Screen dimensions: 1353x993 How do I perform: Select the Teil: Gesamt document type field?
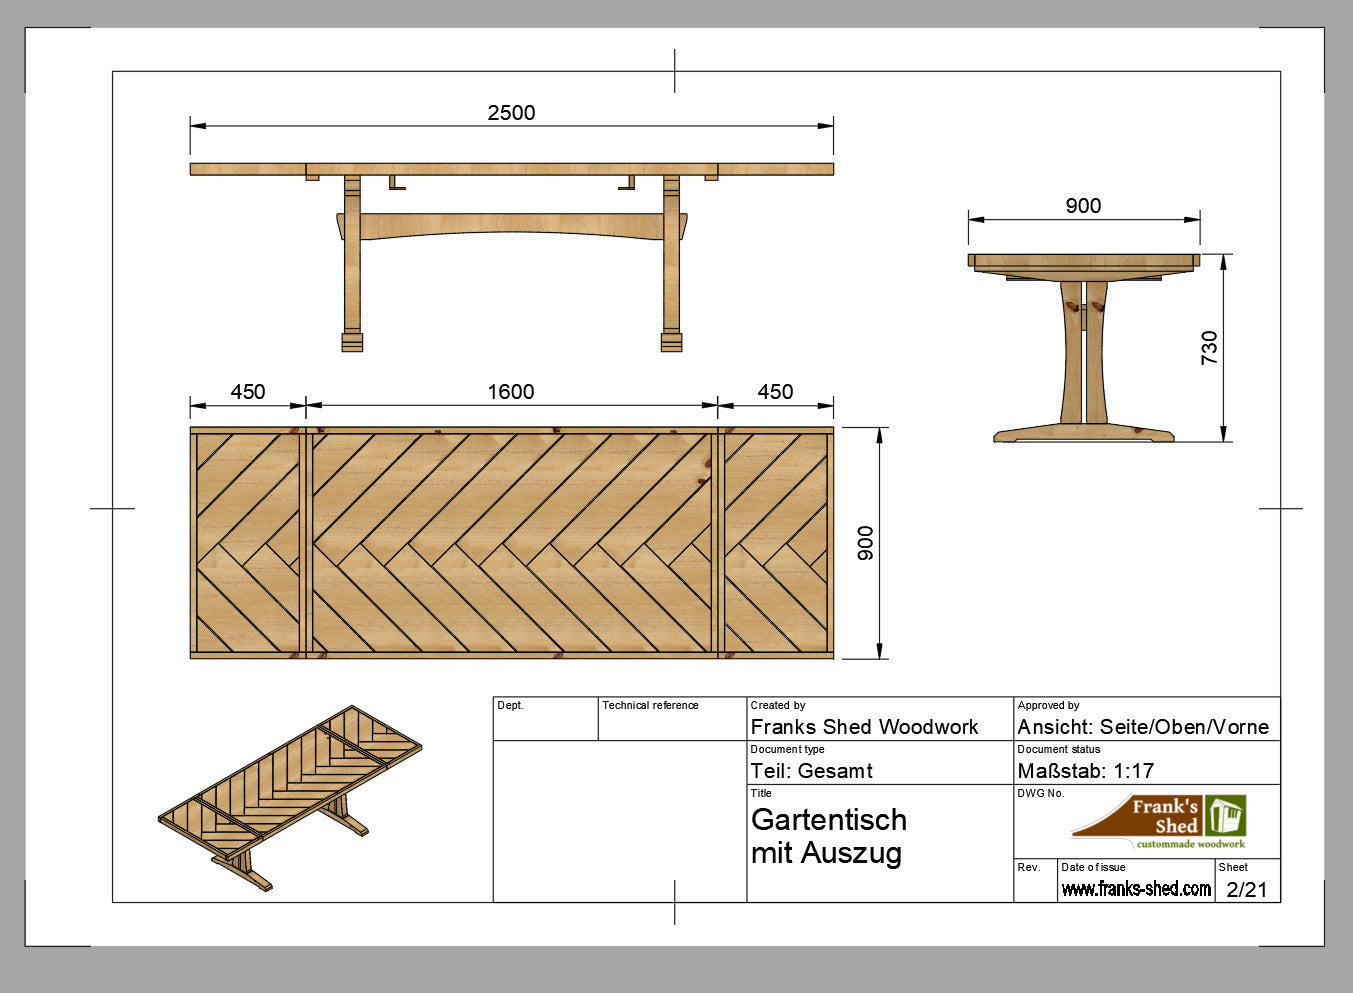point(811,771)
